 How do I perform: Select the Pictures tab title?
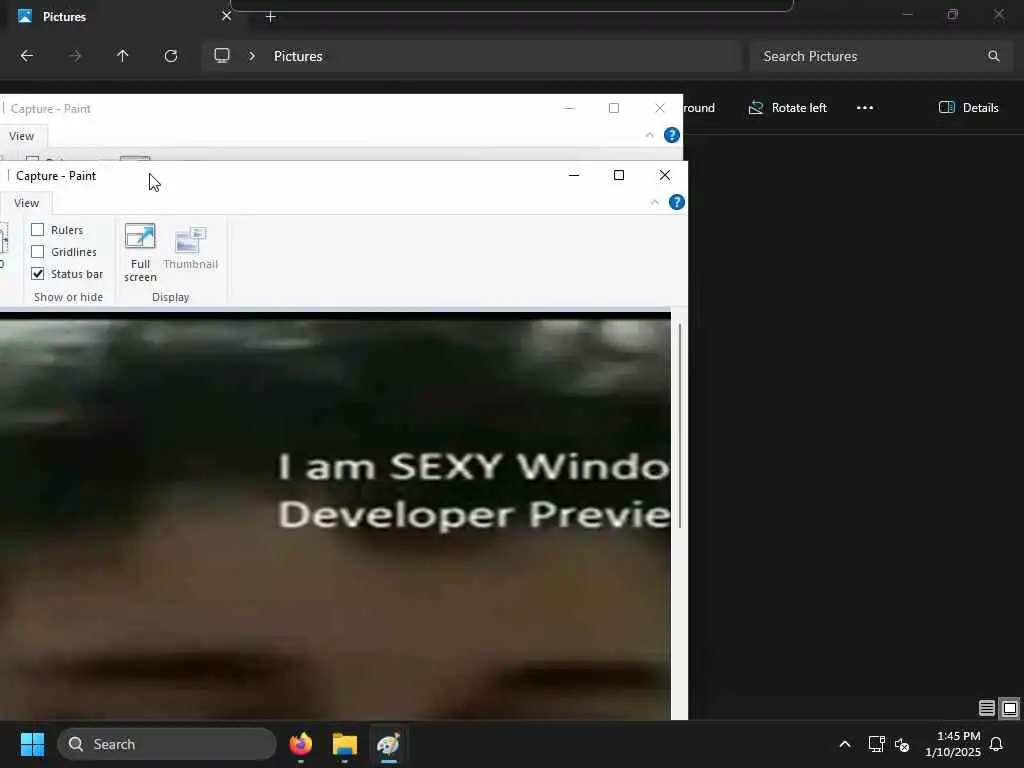coord(64,16)
